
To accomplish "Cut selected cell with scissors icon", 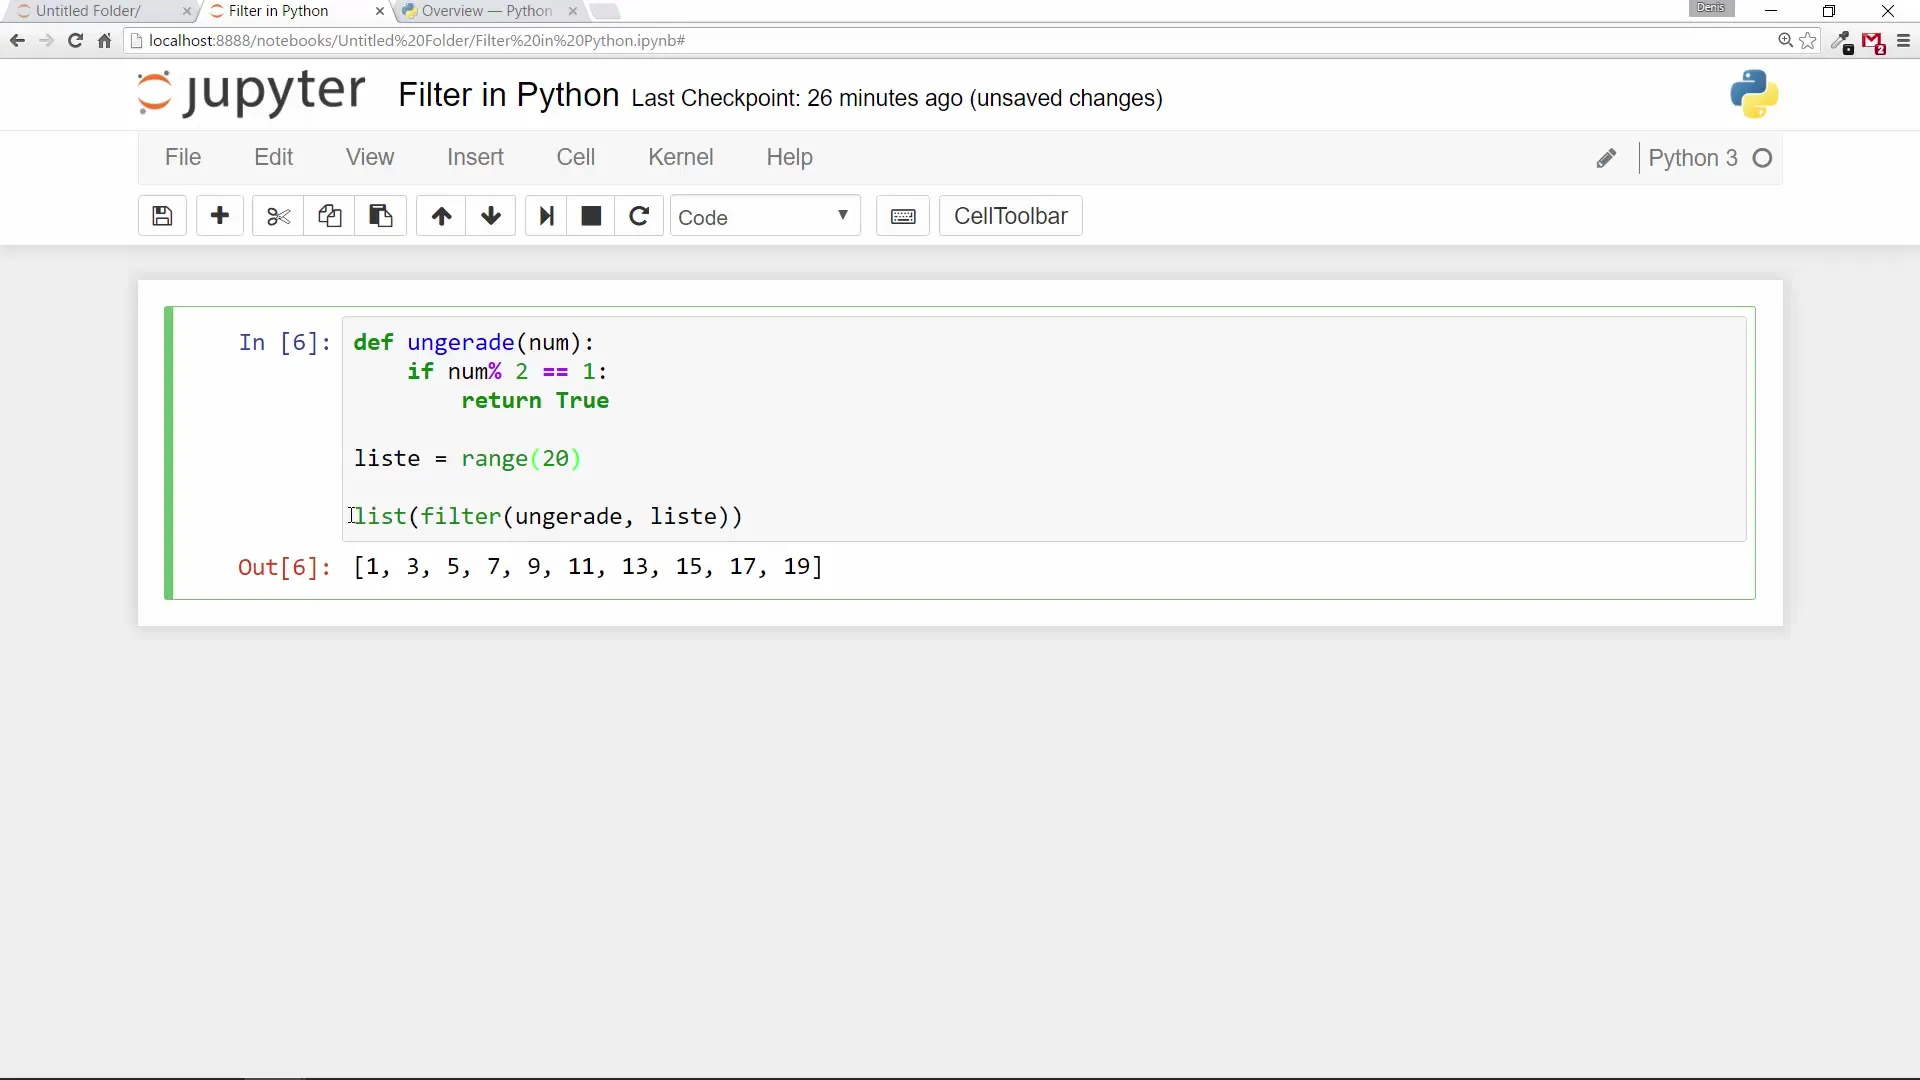I will click(x=278, y=216).
